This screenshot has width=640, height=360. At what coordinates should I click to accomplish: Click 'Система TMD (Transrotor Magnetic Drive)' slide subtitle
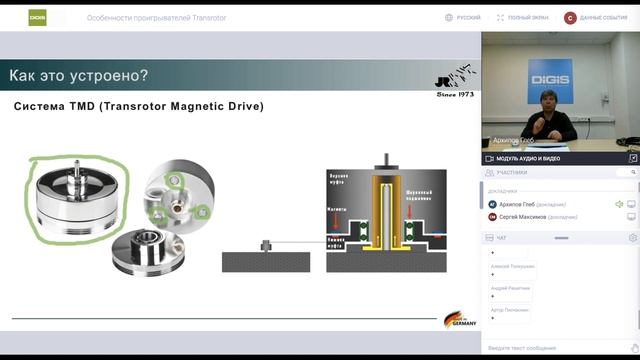pos(139,106)
